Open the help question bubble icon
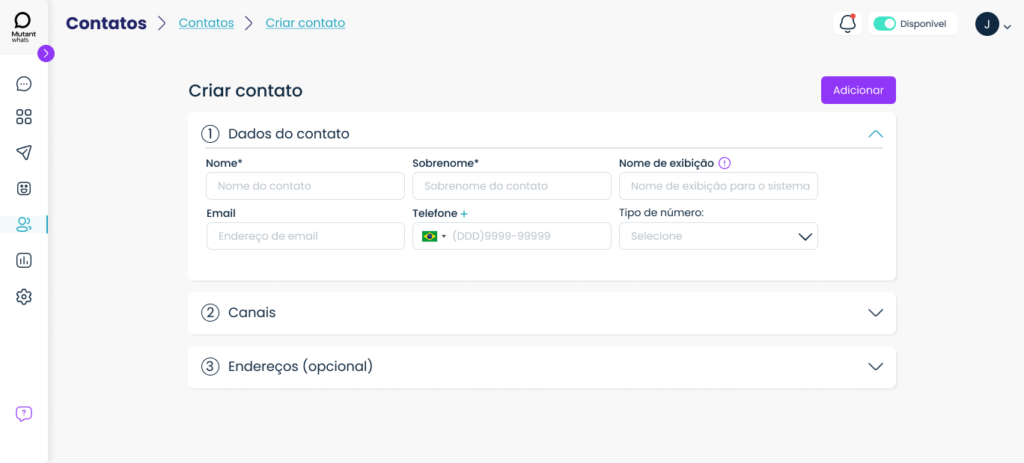Image resolution: width=1024 pixels, height=463 pixels. 24,414
